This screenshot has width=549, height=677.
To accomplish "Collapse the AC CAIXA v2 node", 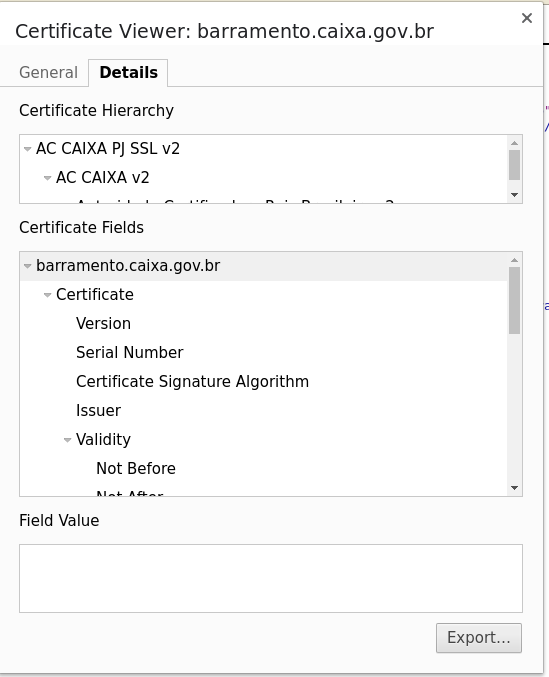I will pos(47,178).
